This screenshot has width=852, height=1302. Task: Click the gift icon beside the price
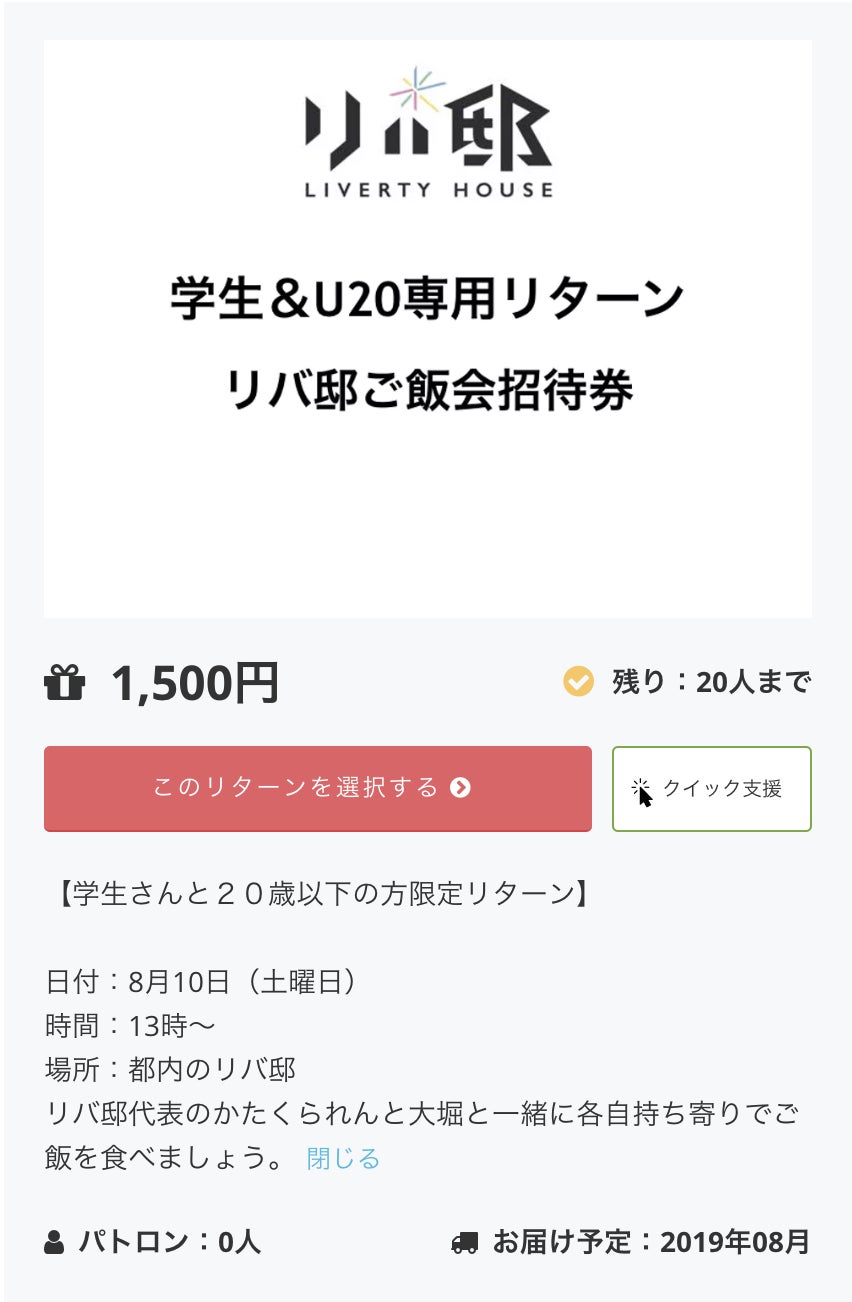[65, 683]
